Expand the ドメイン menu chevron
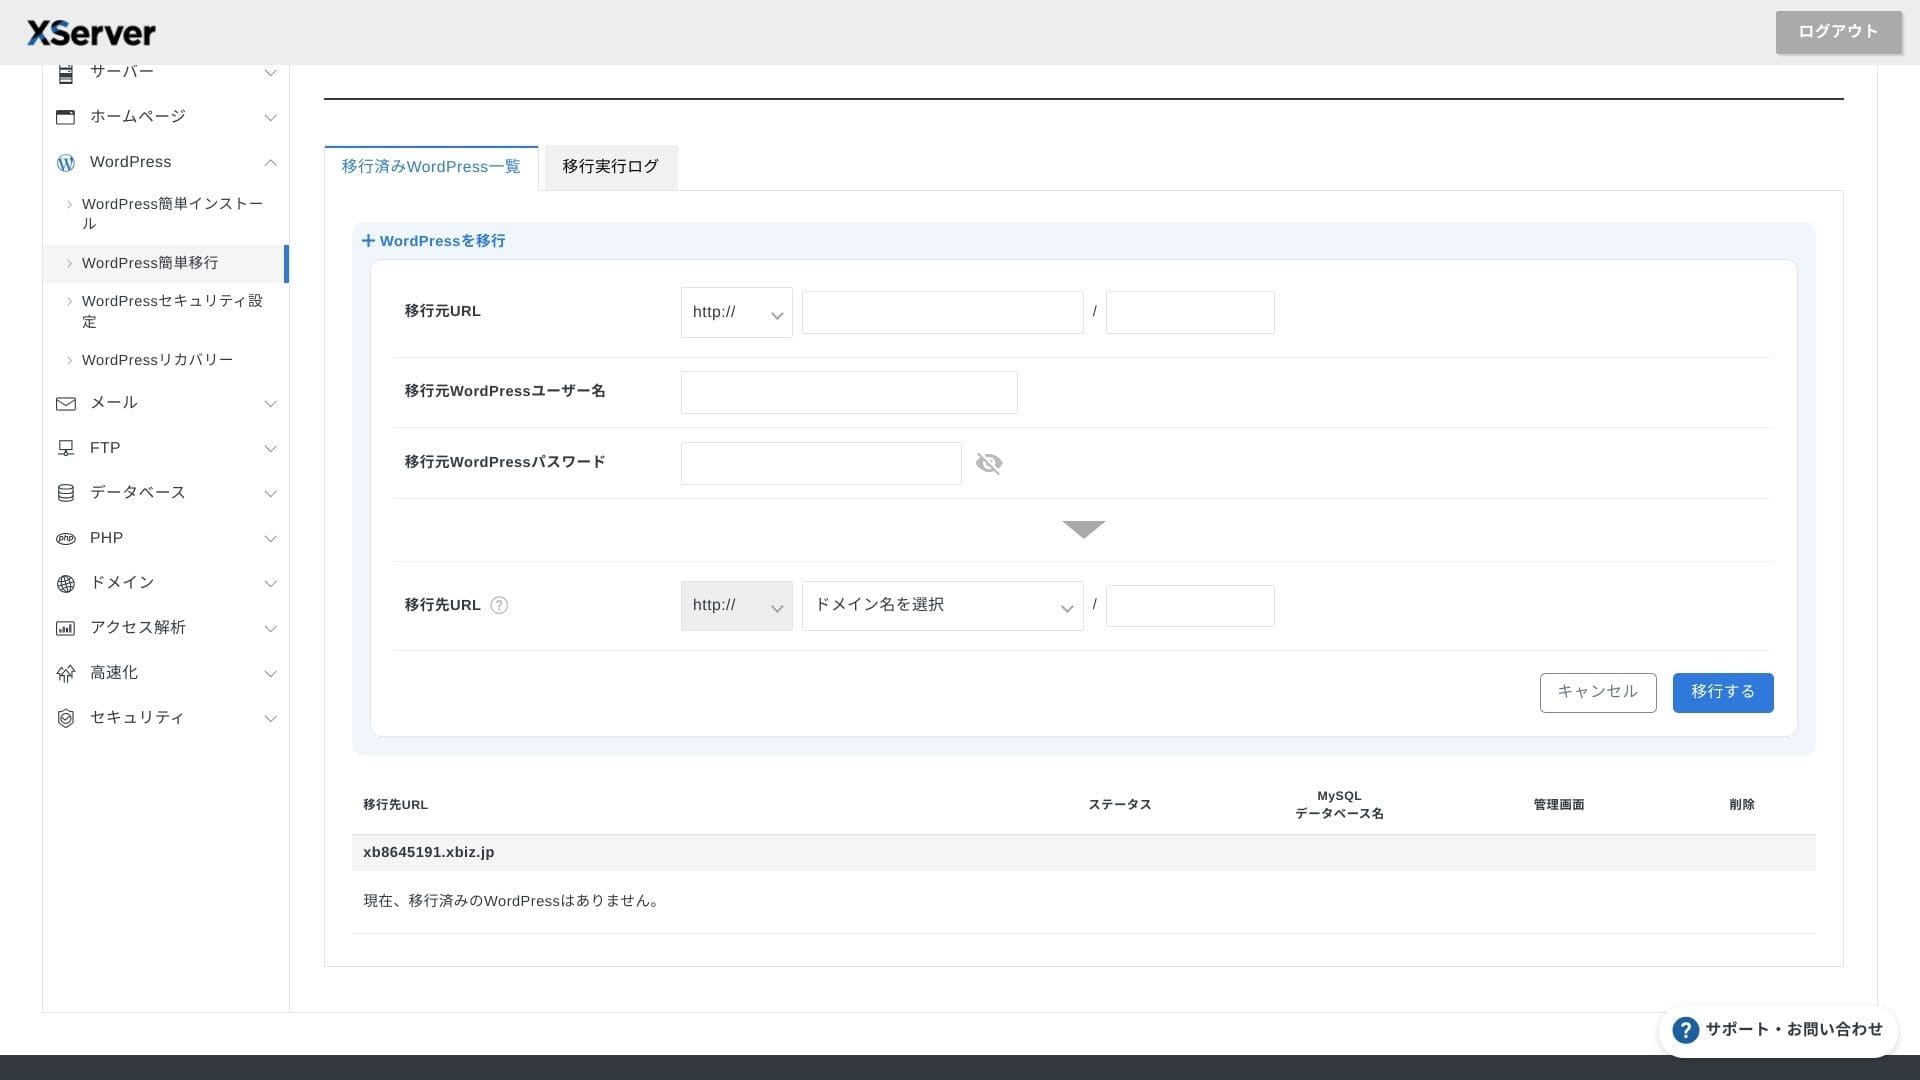This screenshot has width=1920, height=1080. click(x=270, y=584)
